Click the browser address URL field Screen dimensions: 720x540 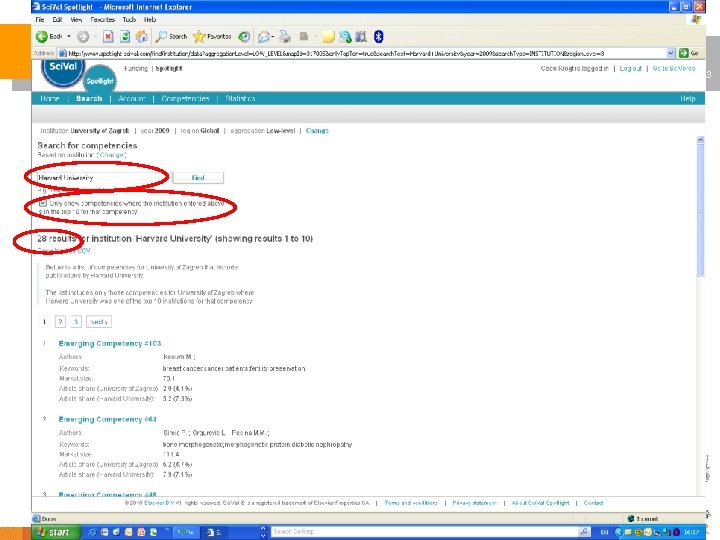[x=366, y=53]
